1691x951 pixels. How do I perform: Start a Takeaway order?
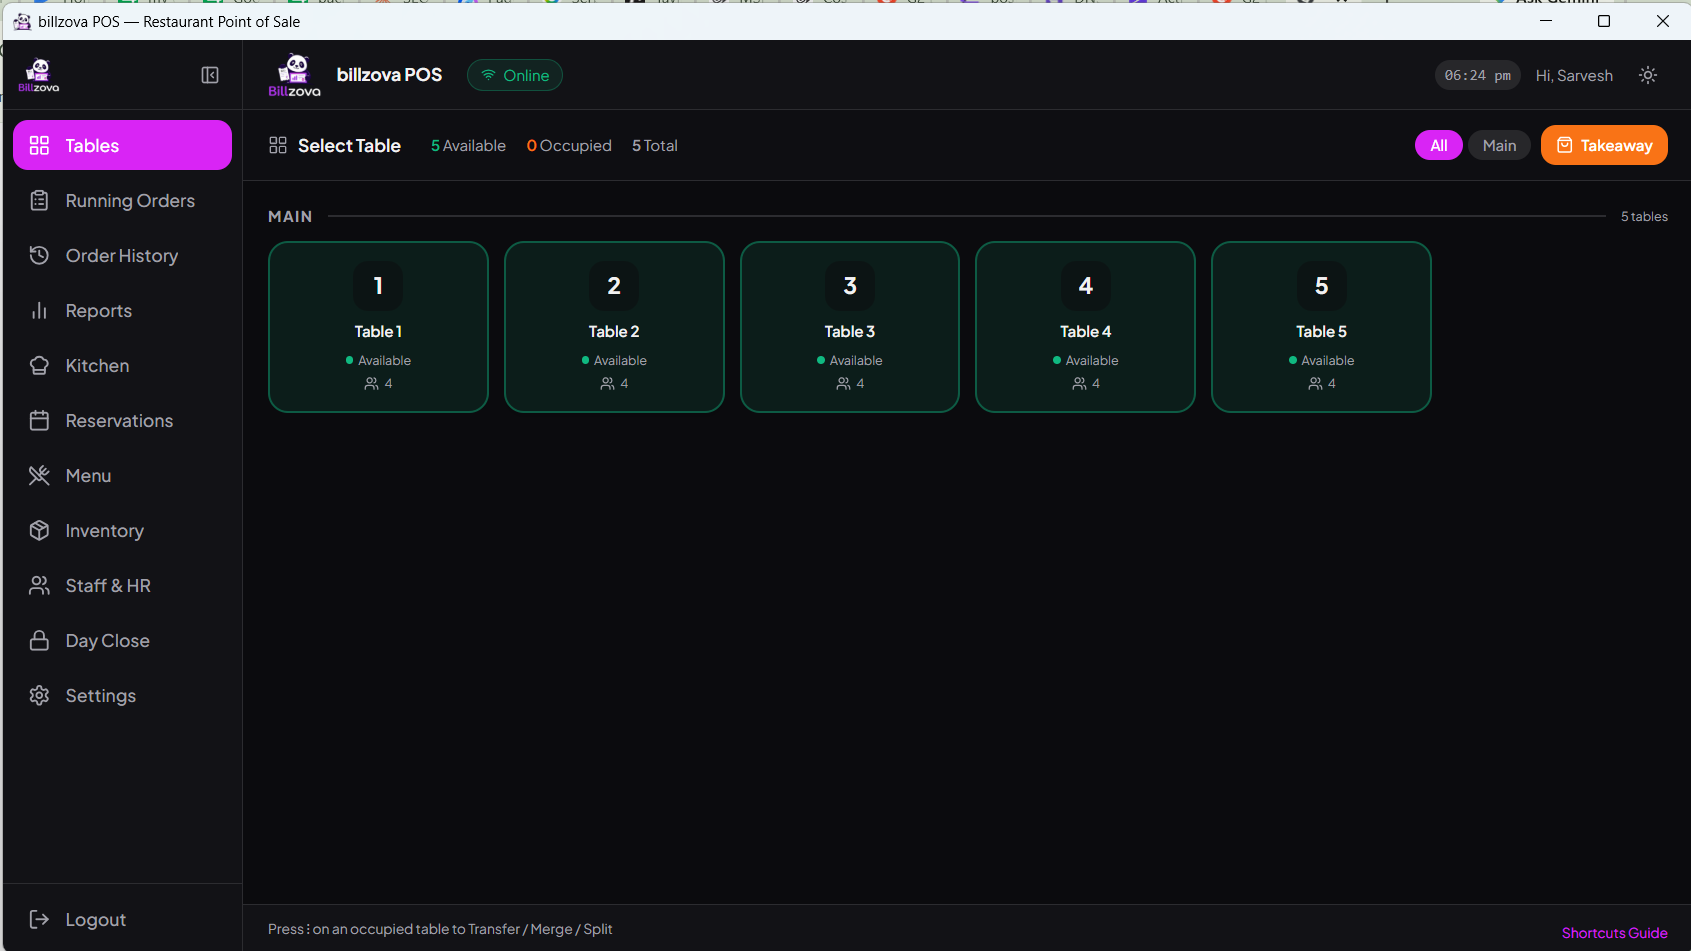1604,145
